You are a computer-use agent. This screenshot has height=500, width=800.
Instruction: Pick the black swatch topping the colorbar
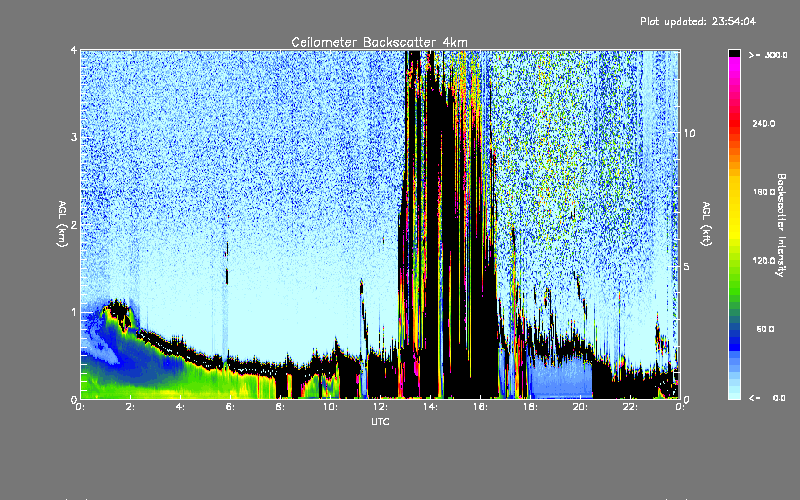[734, 53]
